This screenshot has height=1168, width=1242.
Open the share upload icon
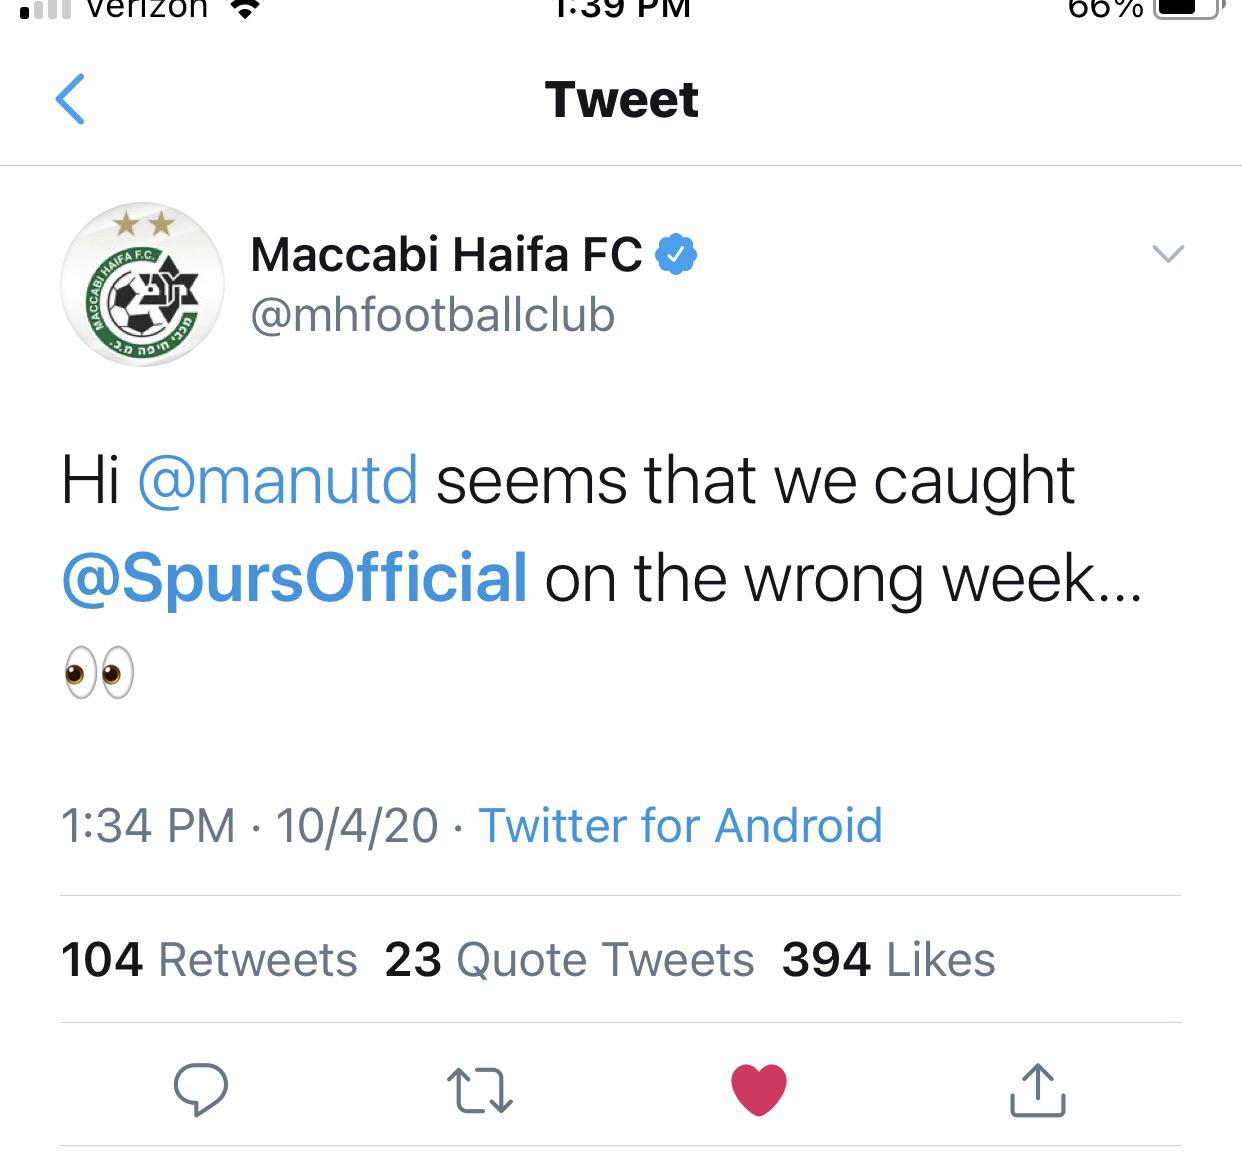(1037, 1089)
